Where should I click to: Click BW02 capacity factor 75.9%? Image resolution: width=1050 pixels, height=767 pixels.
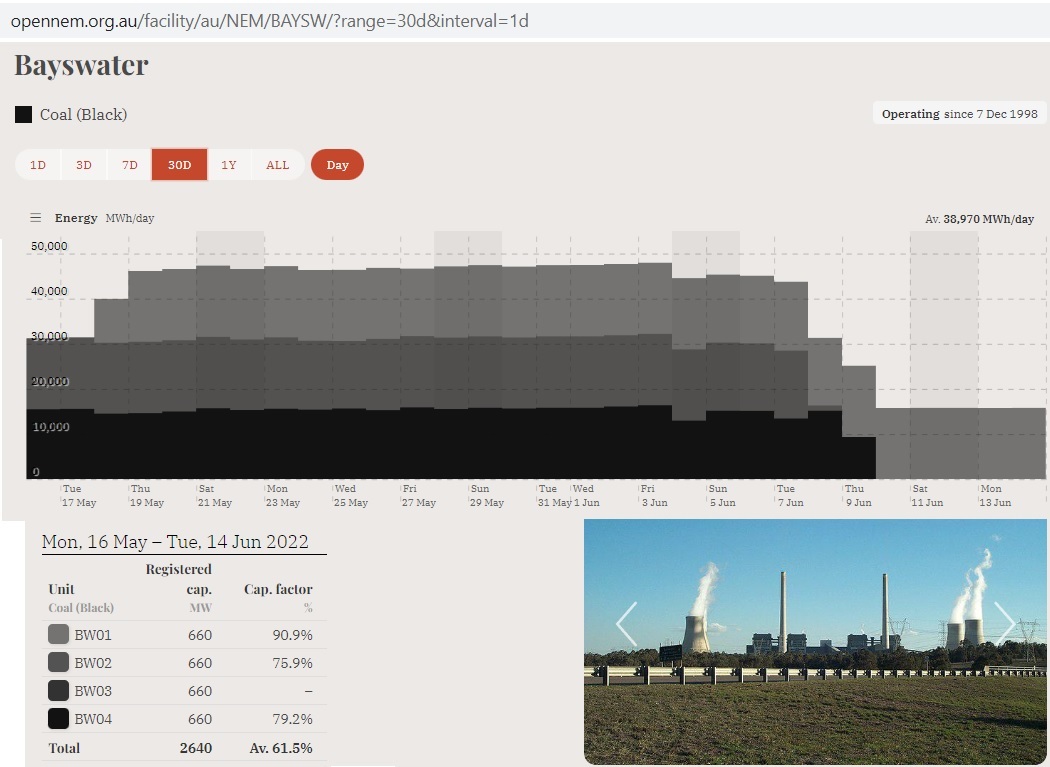click(293, 663)
